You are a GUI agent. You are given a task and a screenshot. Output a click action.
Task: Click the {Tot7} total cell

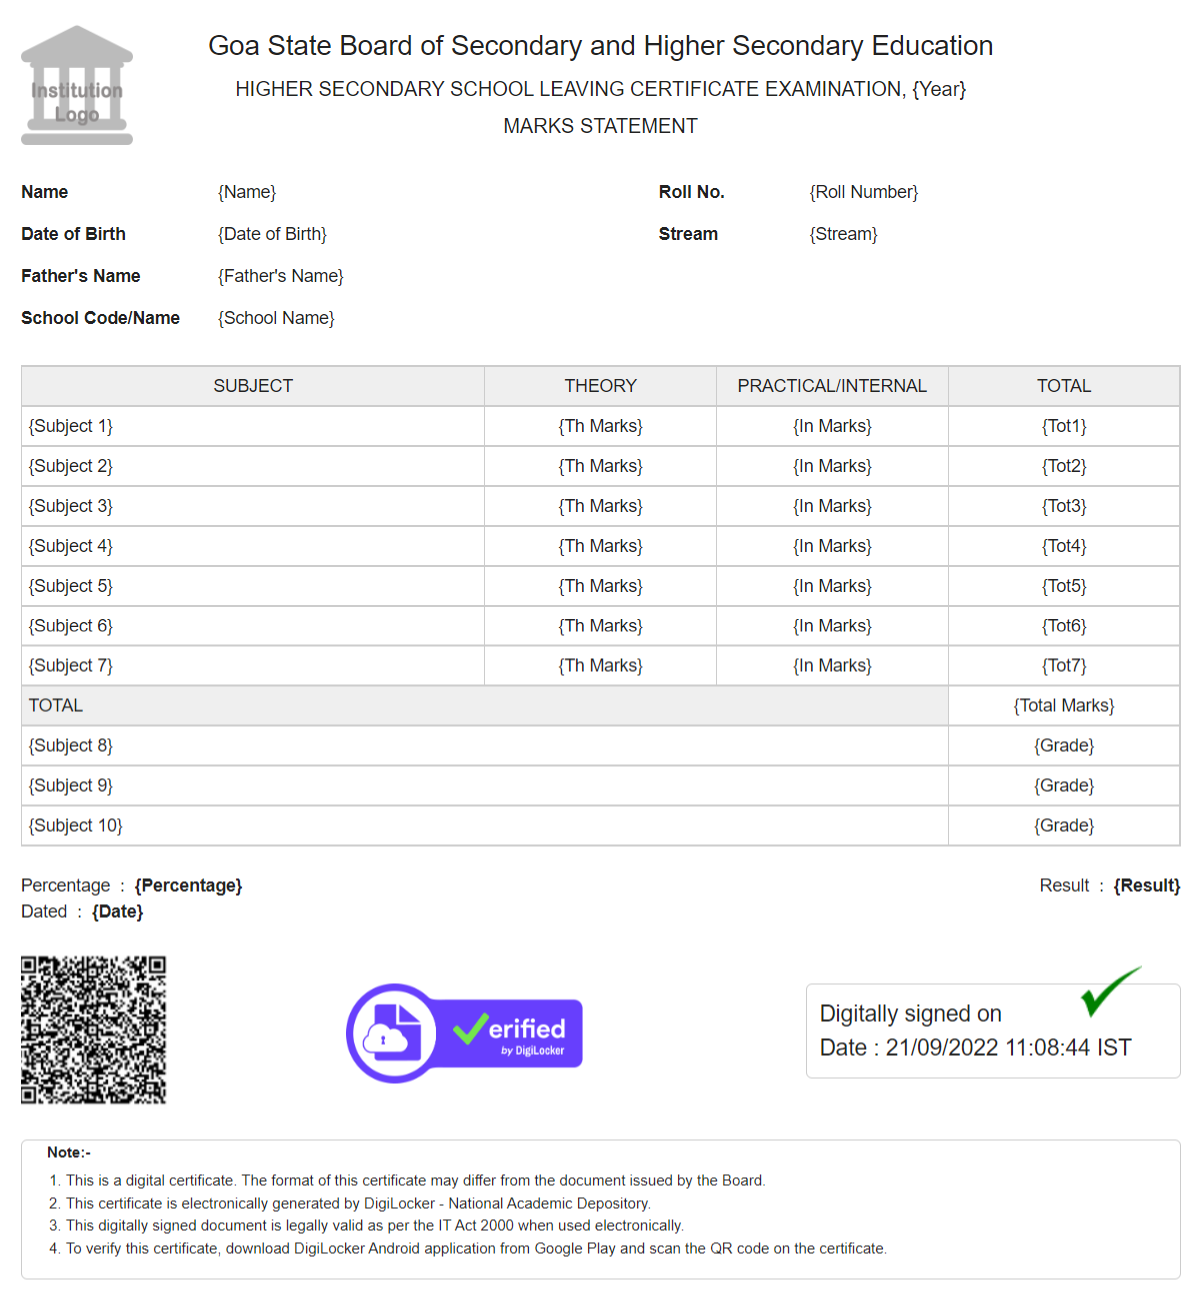pyautogui.click(x=1063, y=666)
